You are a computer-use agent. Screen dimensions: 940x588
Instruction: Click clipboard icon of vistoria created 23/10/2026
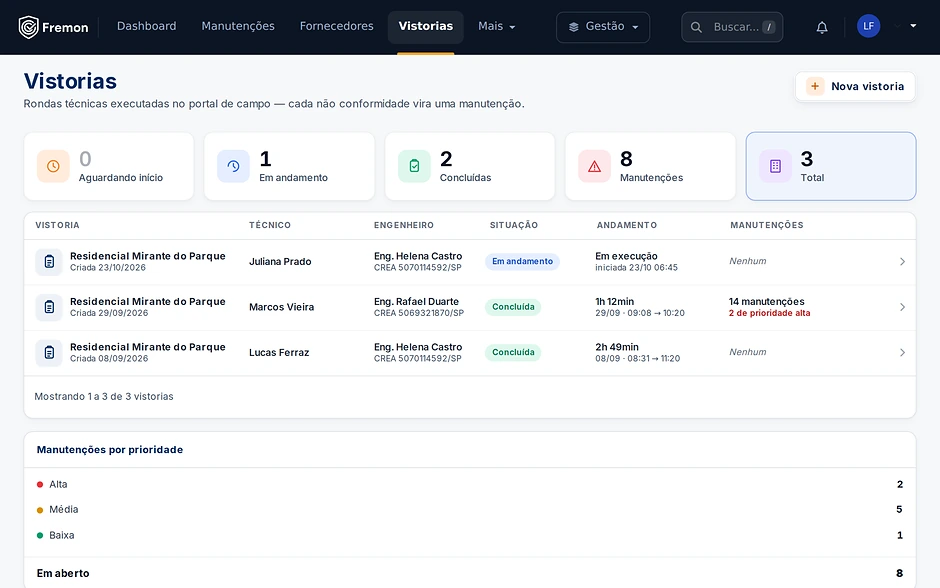pos(49,262)
